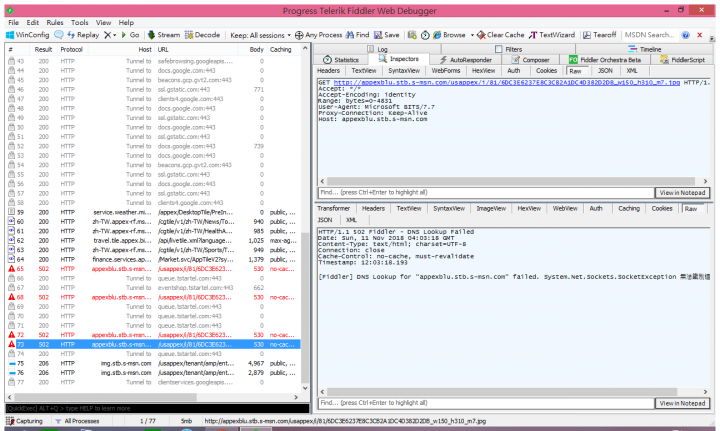The height and width of the screenshot is (431, 720).
Task: Sort sessions by the Result column header
Action: 43,49
